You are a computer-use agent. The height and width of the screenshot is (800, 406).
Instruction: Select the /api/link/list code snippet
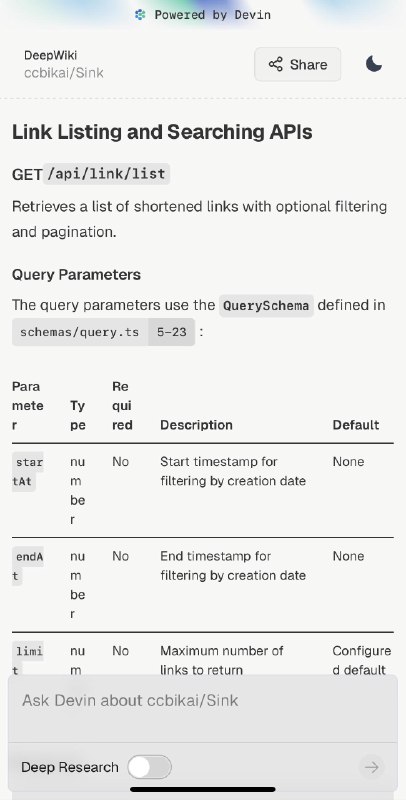[107, 173]
